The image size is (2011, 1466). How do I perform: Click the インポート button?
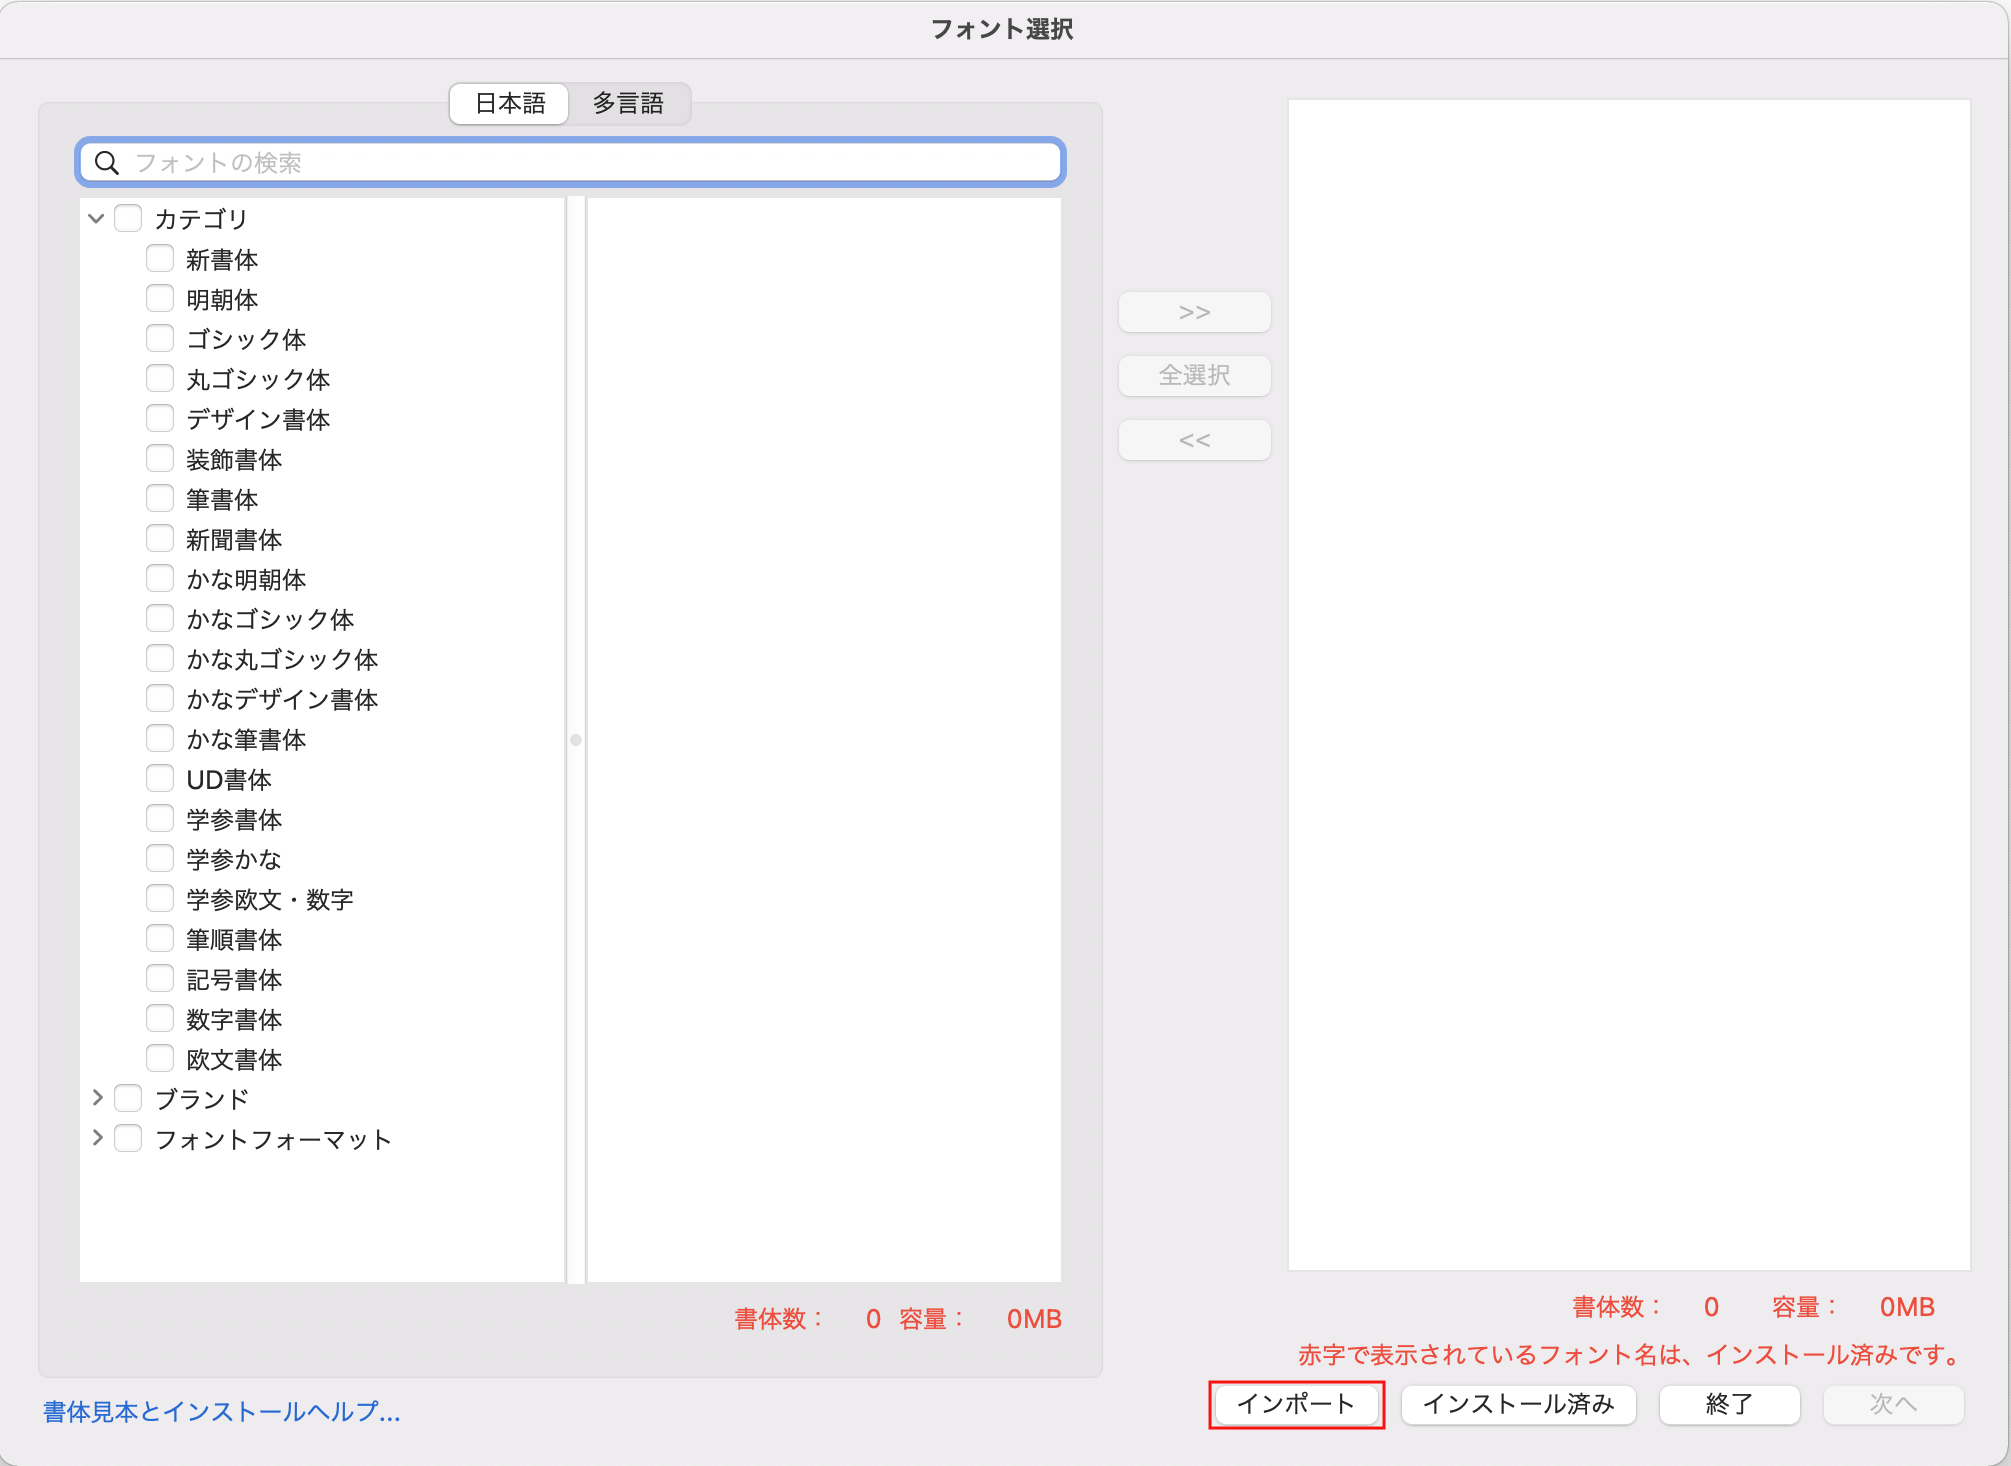tap(1296, 1404)
